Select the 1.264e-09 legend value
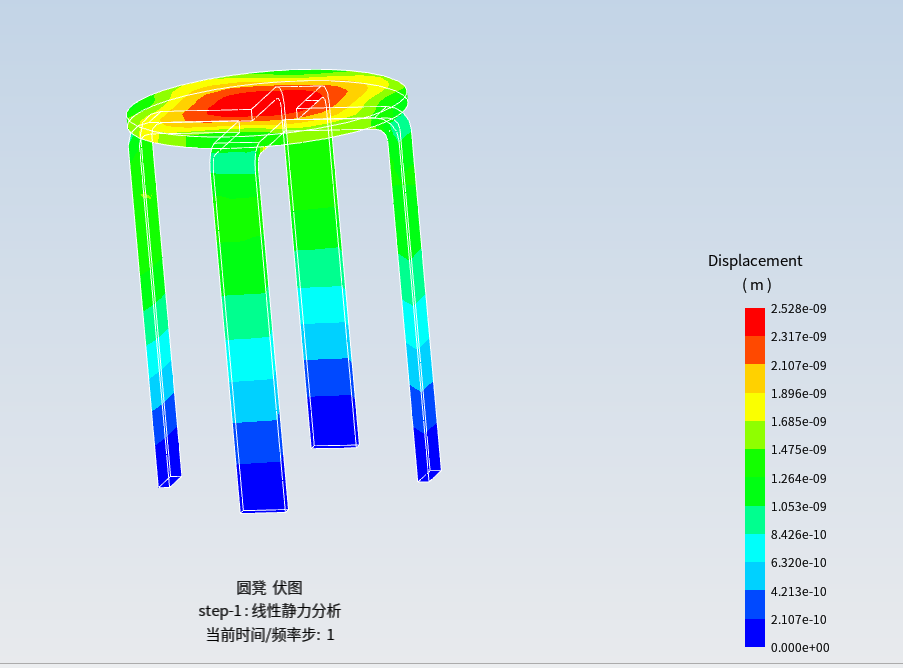 click(798, 478)
